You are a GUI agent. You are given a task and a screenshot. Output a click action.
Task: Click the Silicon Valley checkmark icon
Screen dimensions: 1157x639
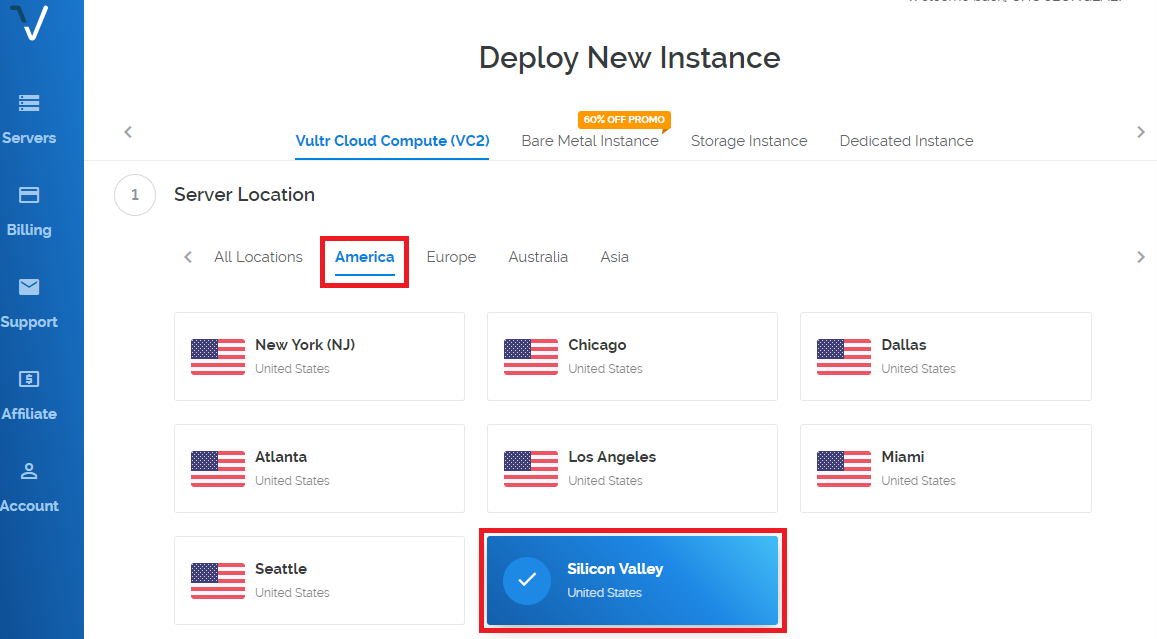[x=527, y=581]
